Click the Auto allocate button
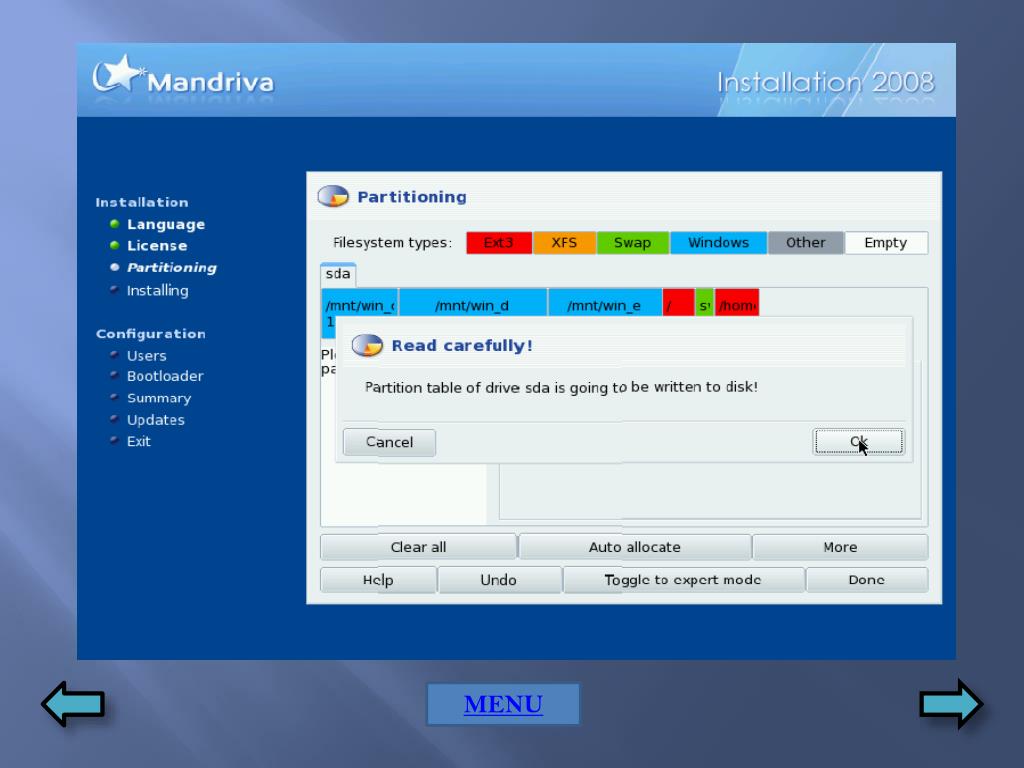This screenshot has width=1024, height=768. click(x=635, y=547)
